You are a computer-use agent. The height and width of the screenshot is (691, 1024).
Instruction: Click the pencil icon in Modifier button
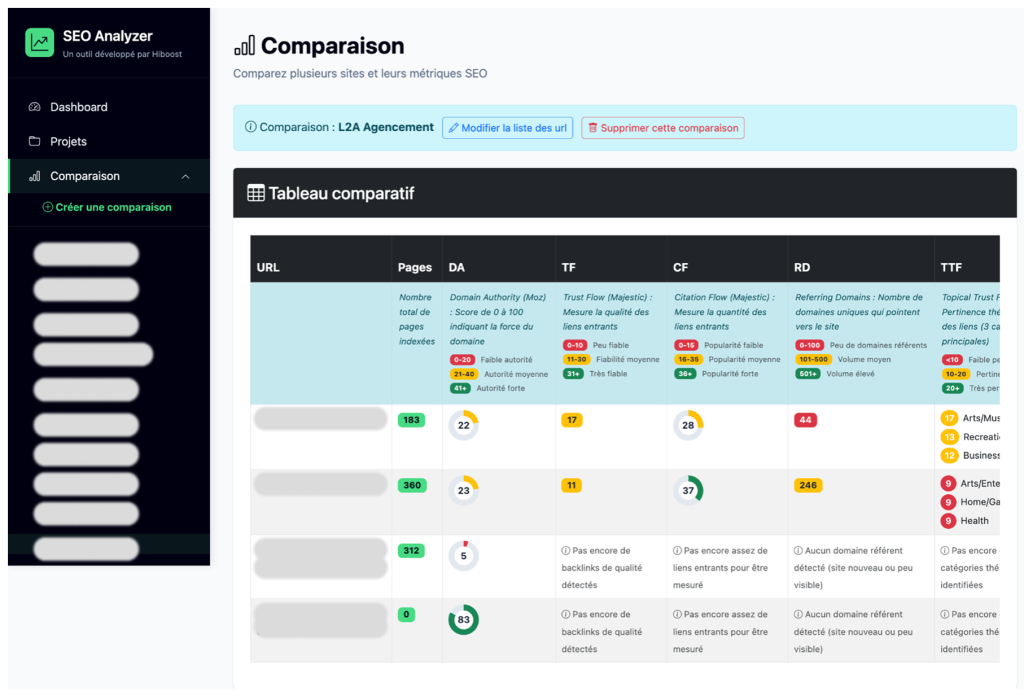453,128
